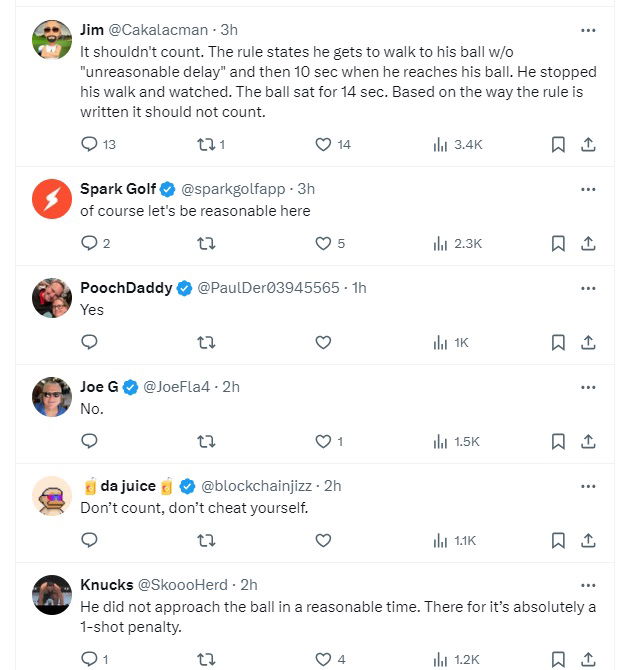
Task: Open da juice's profile picture
Action: click(52, 496)
